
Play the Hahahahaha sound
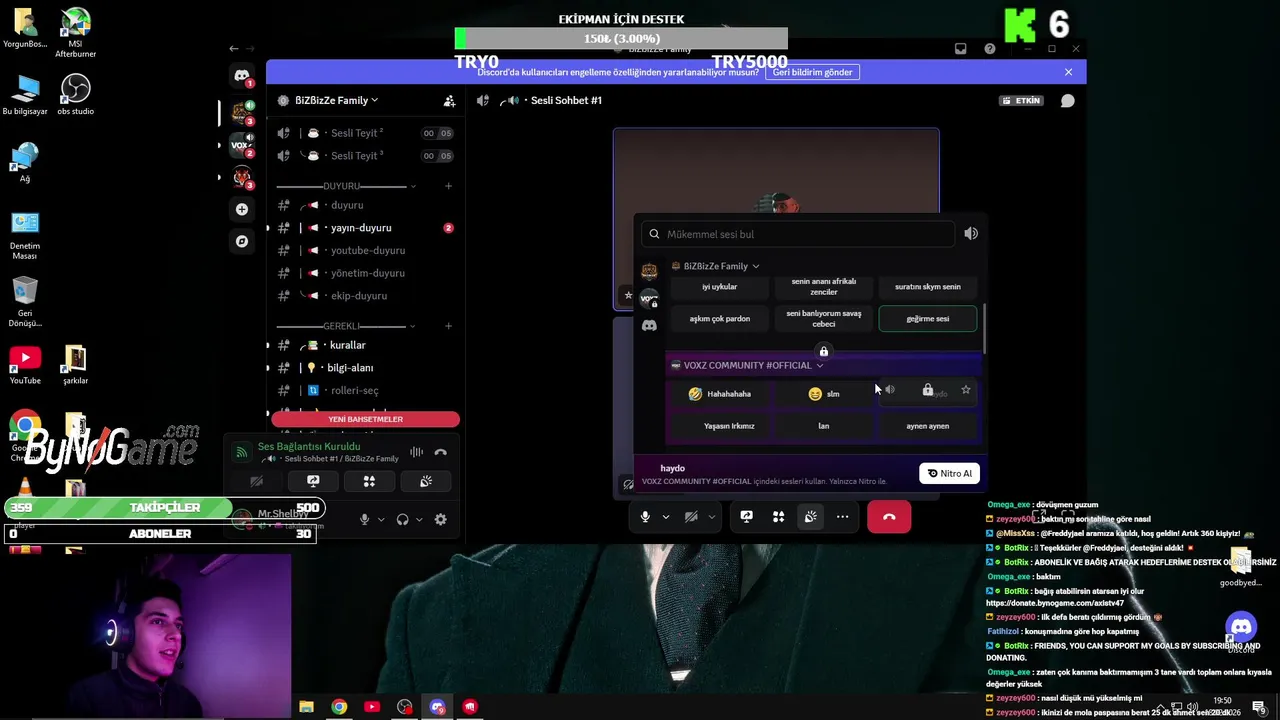click(x=720, y=394)
